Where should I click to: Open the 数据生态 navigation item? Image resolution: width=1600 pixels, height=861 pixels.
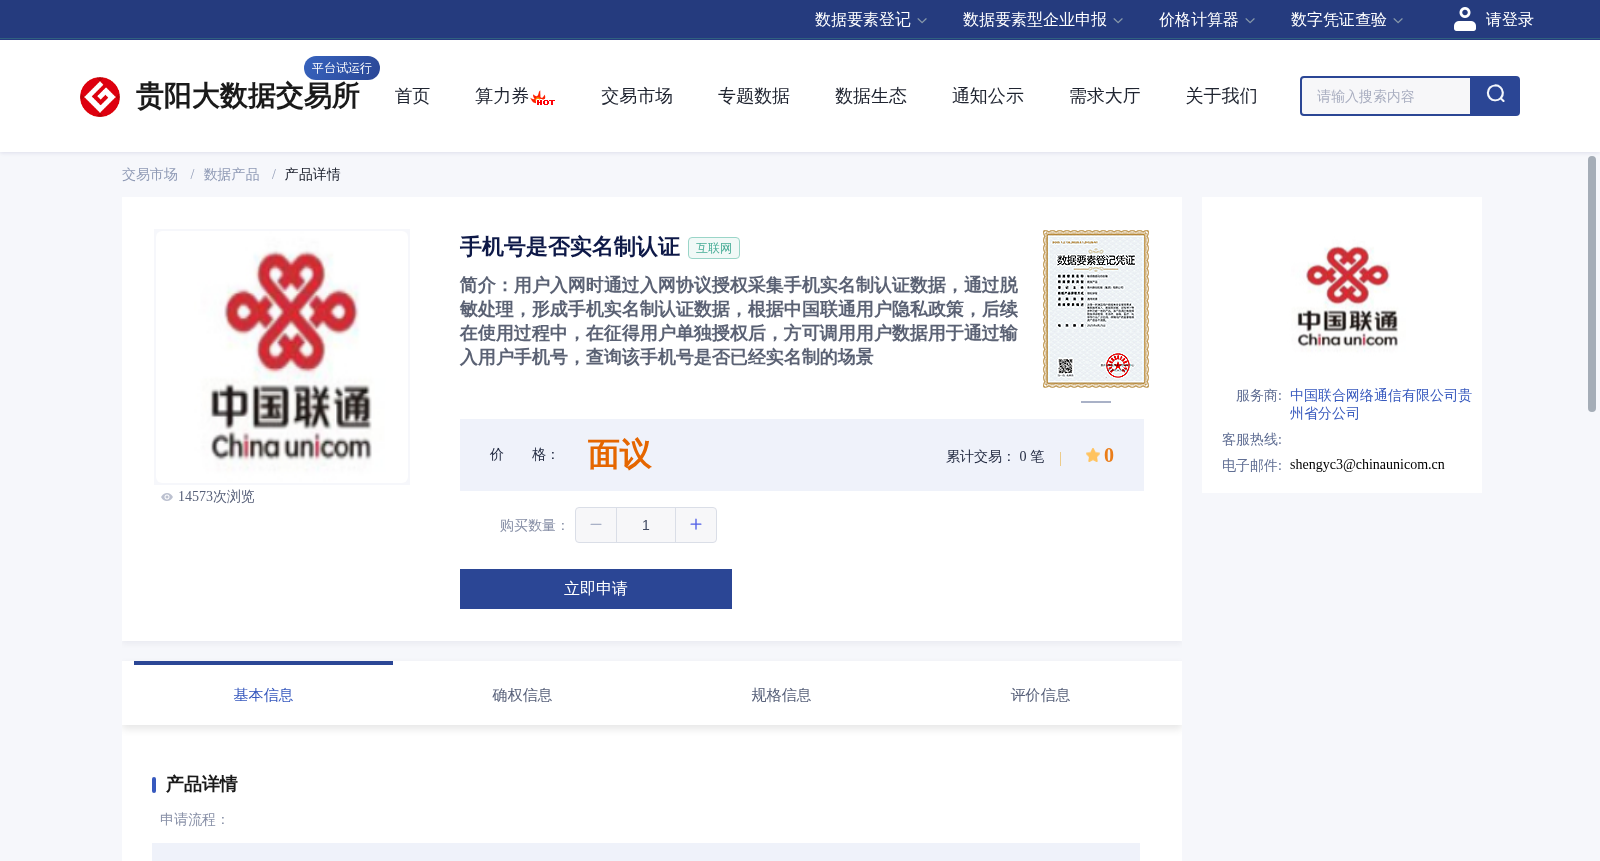(x=871, y=96)
